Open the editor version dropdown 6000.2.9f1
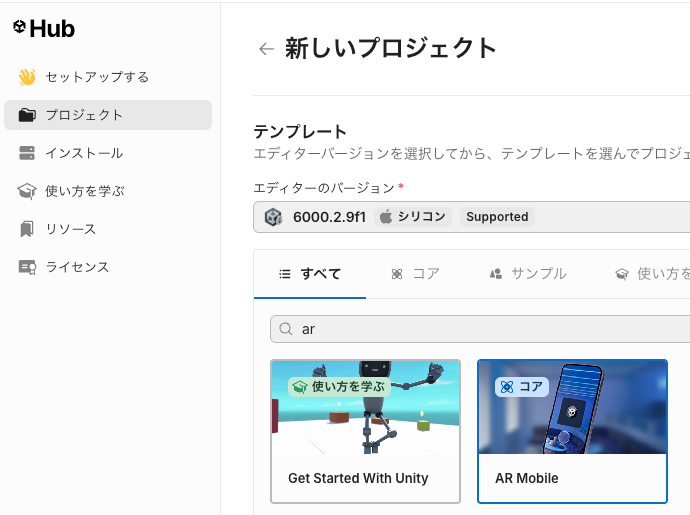This screenshot has height=515, width=690. (x=472, y=217)
